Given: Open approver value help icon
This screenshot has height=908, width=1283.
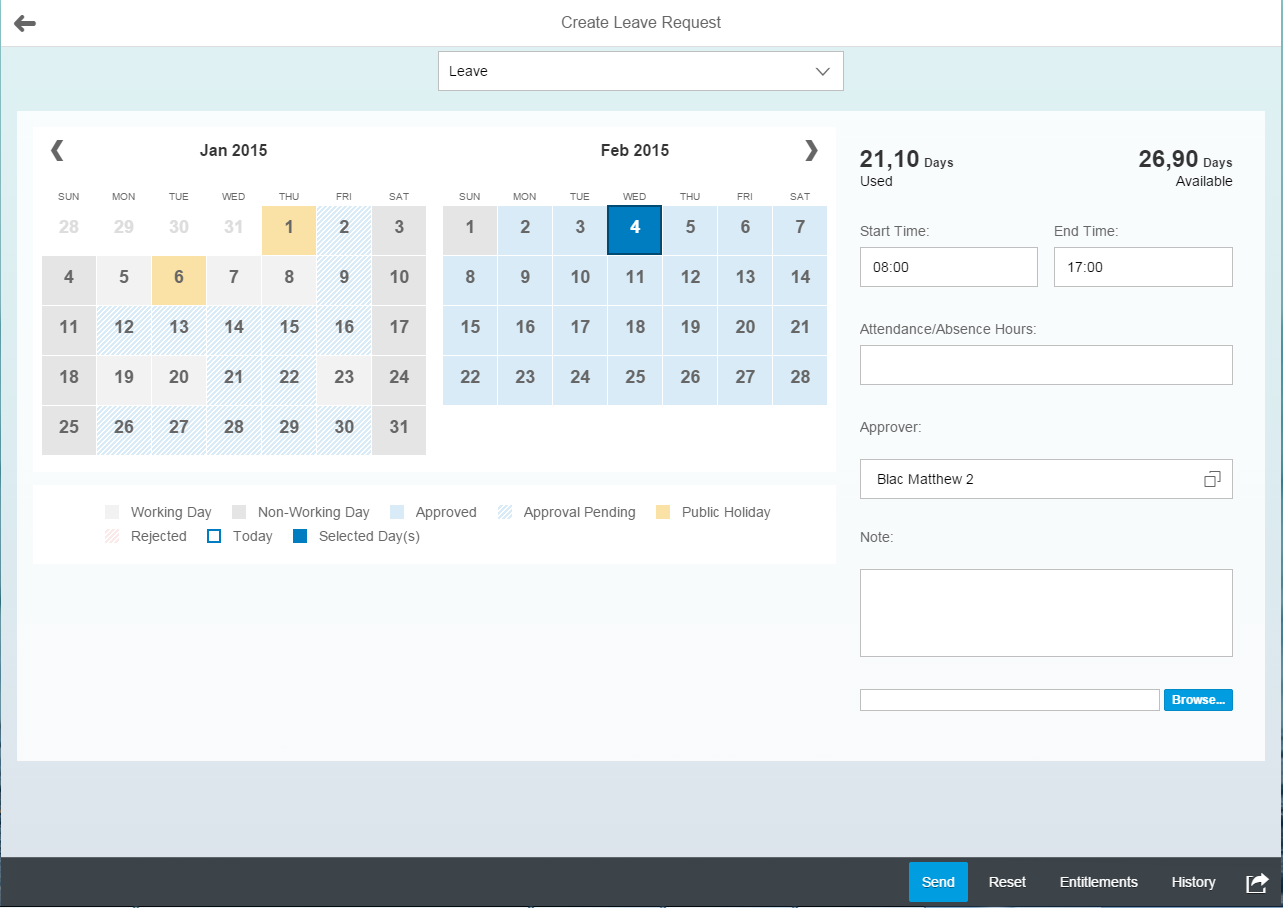Looking at the screenshot, I should click(1212, 479).
